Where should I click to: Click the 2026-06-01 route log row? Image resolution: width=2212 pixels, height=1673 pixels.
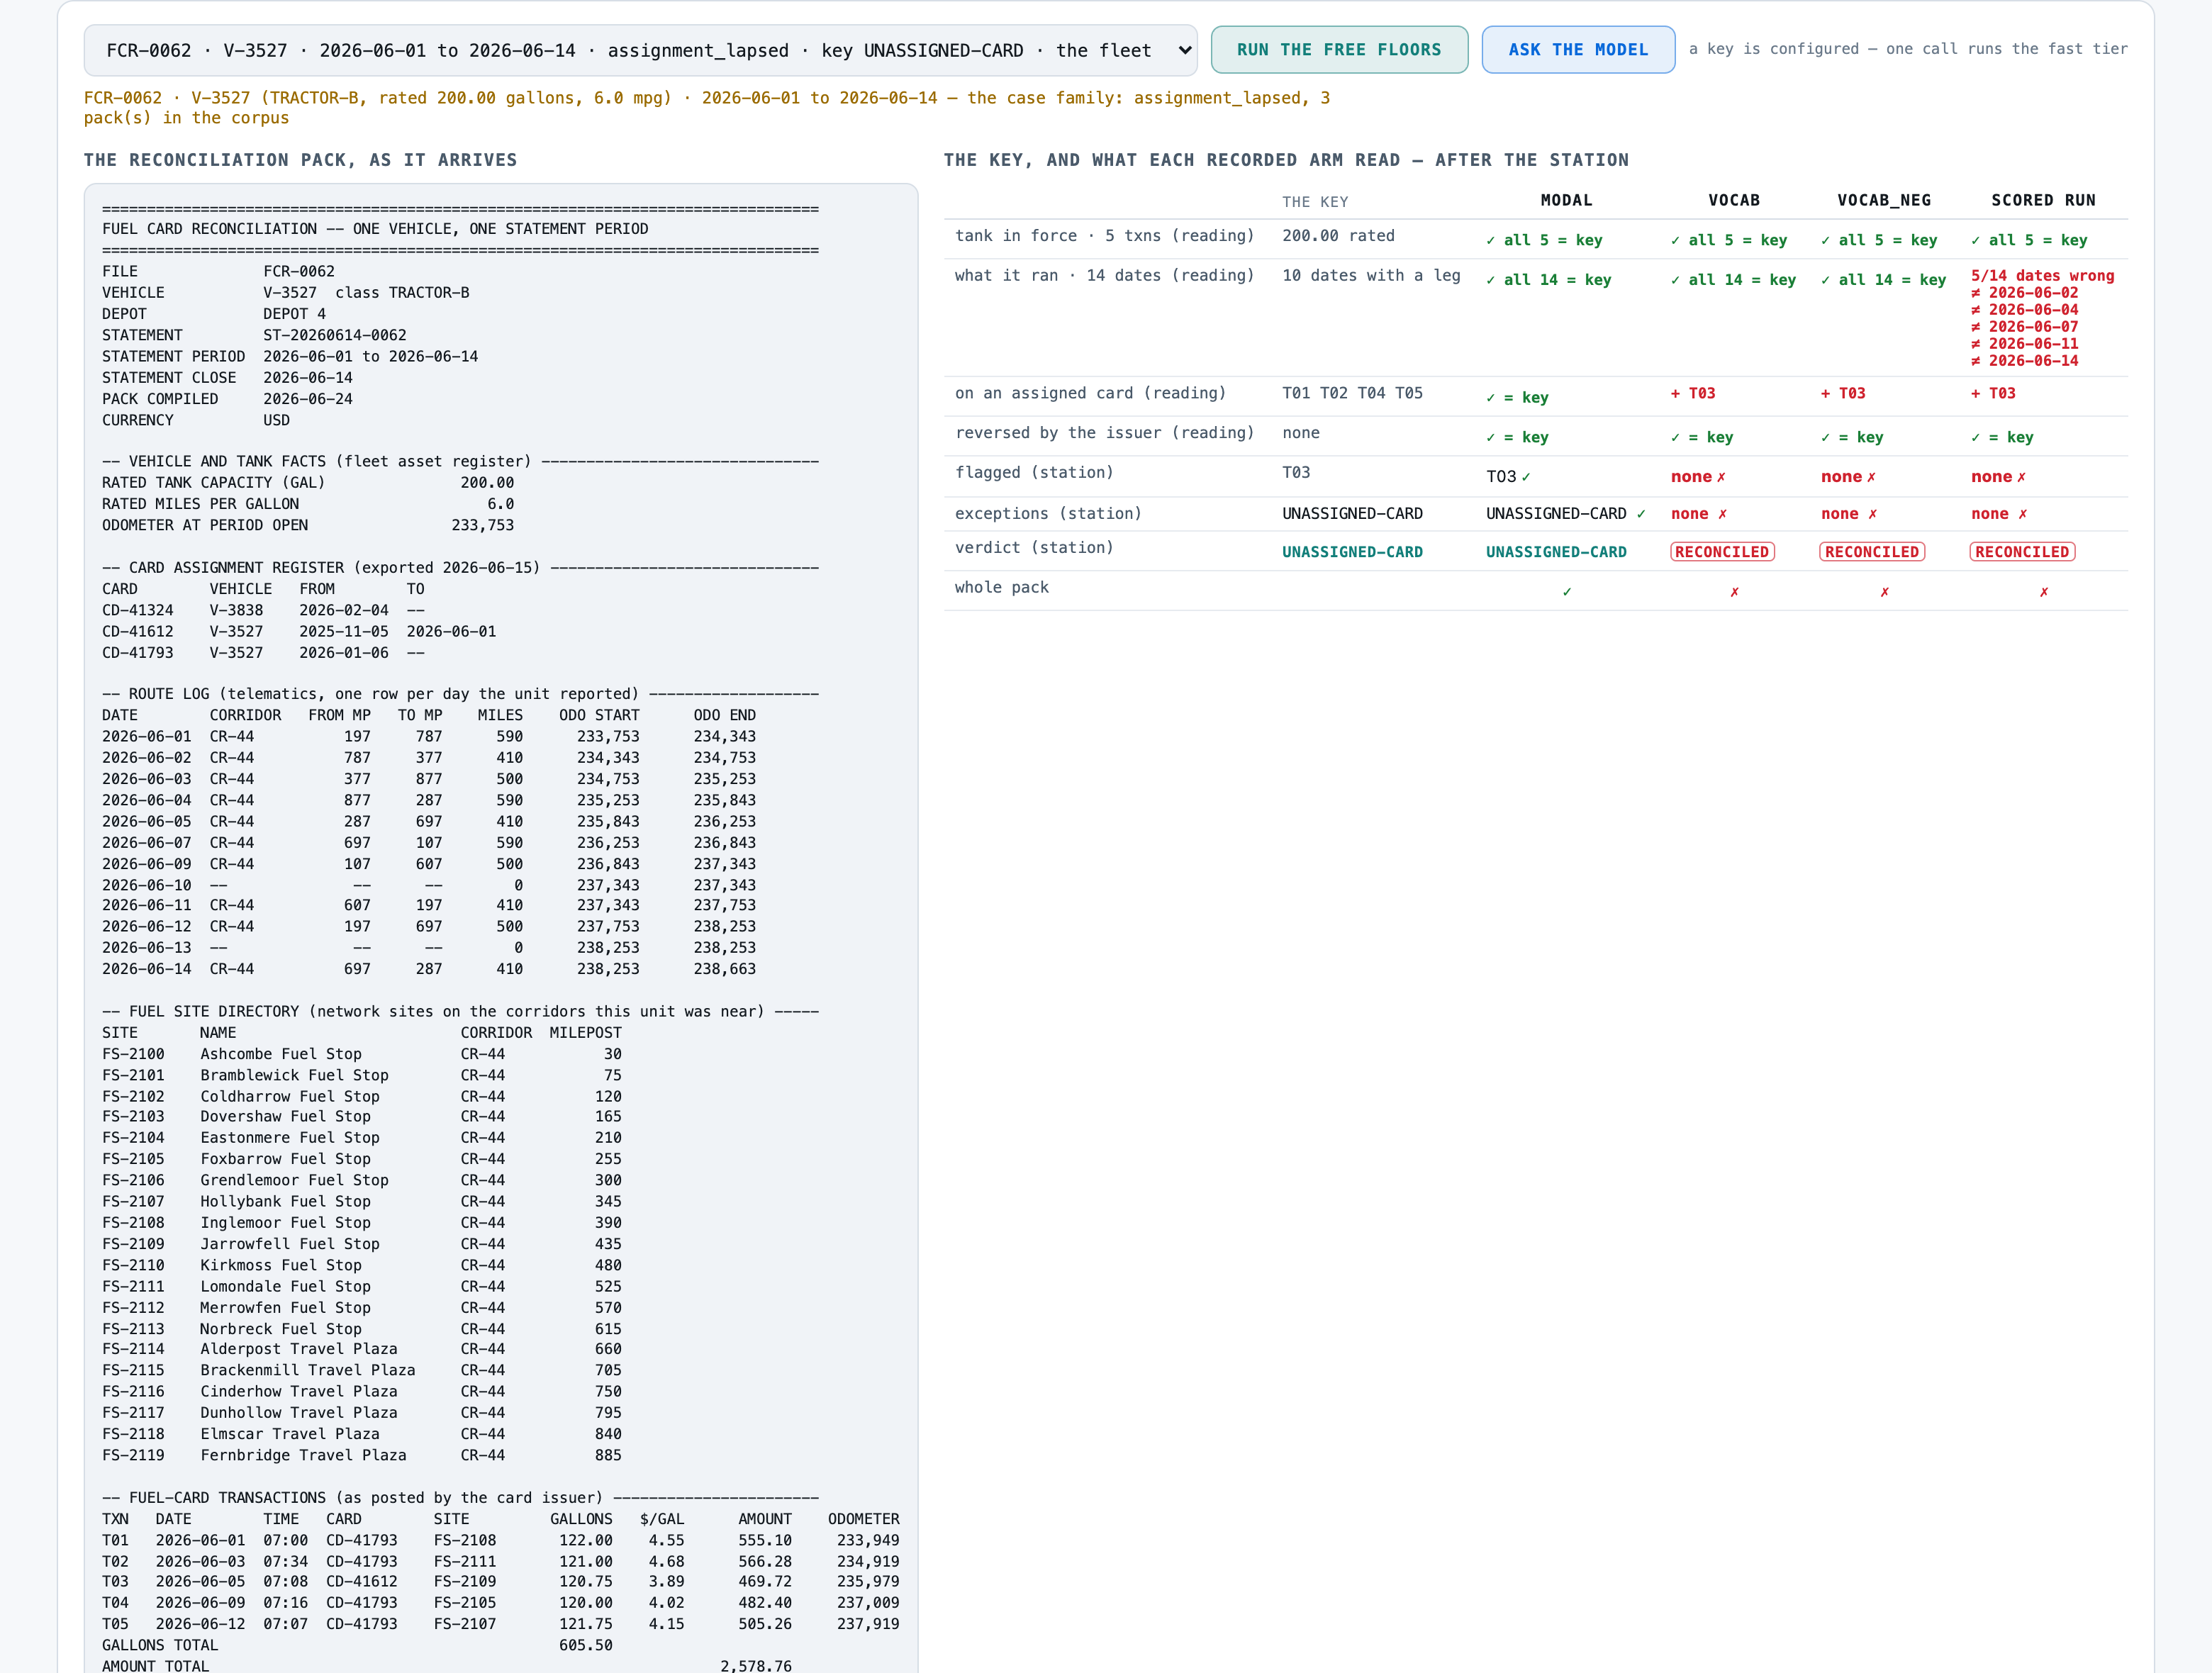pos(429,737)
